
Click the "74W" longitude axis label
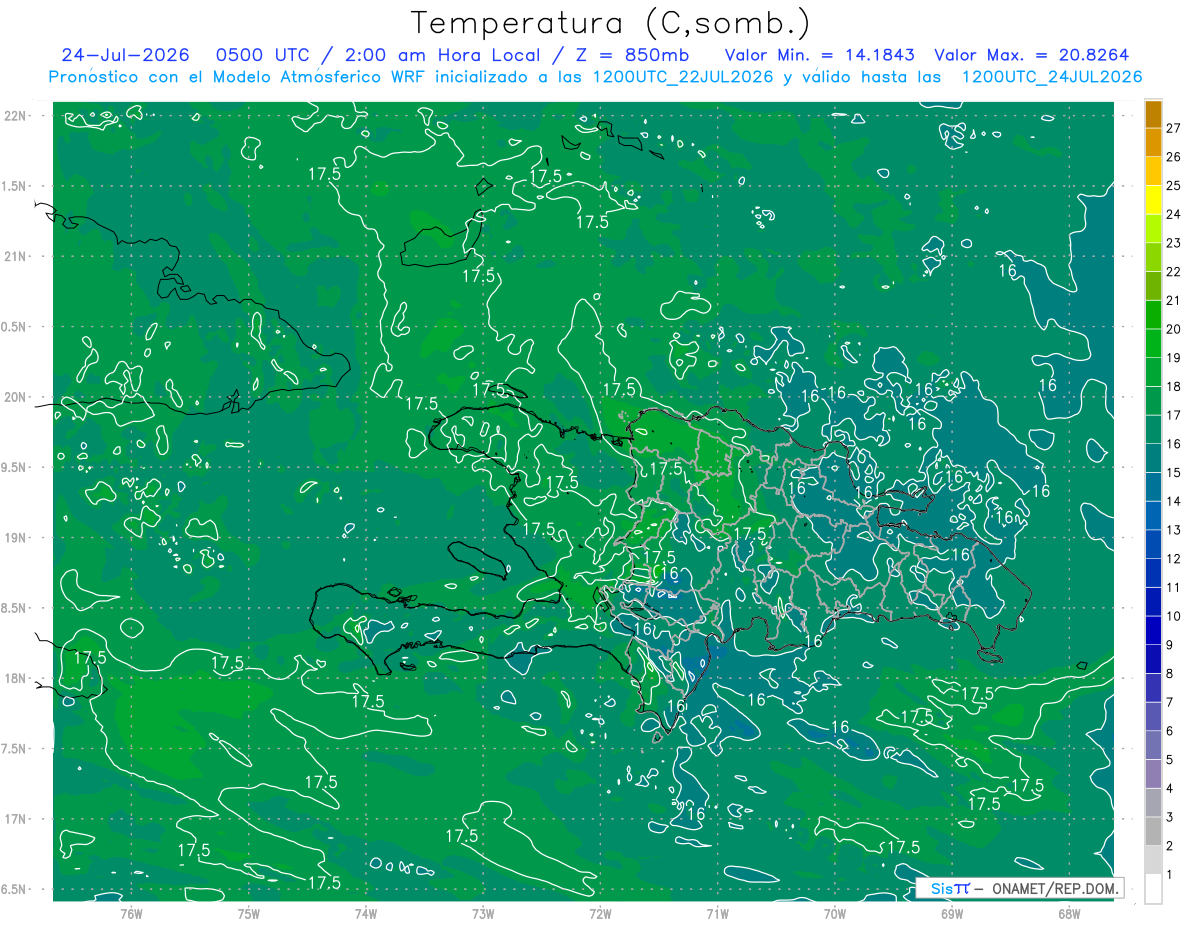click(x=365, y=913)
